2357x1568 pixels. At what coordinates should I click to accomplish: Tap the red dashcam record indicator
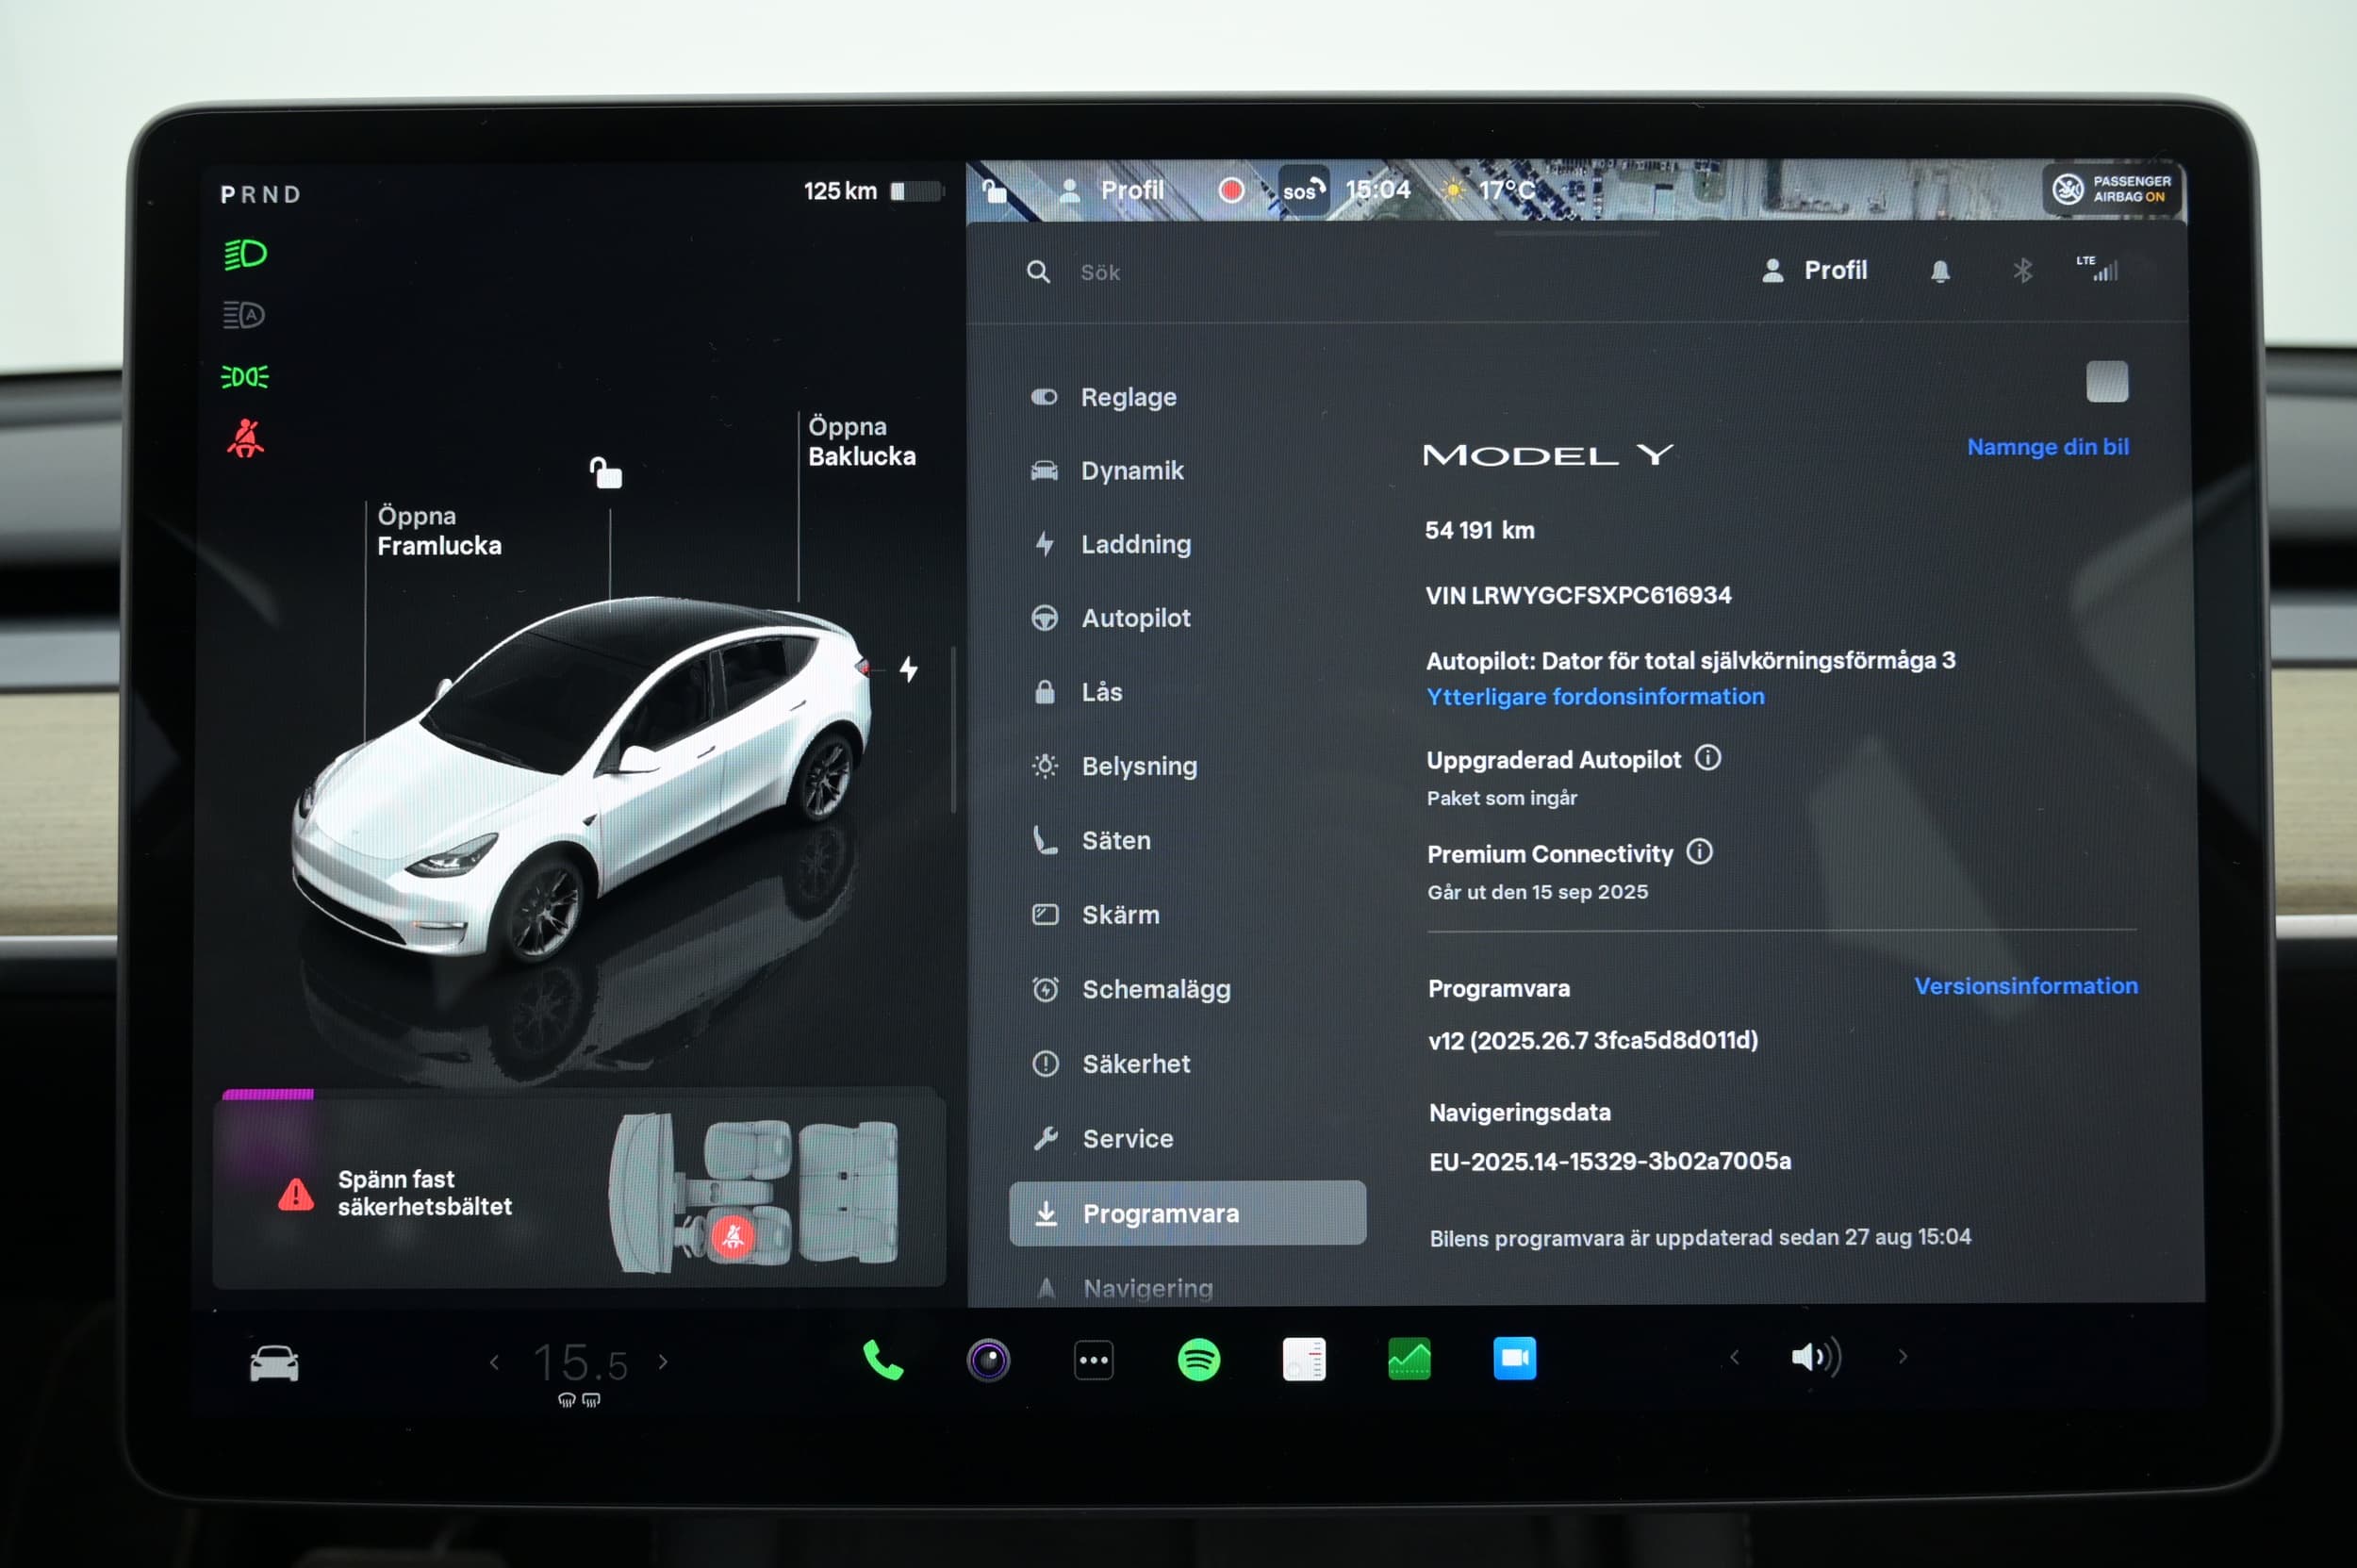coord(1231,190)
